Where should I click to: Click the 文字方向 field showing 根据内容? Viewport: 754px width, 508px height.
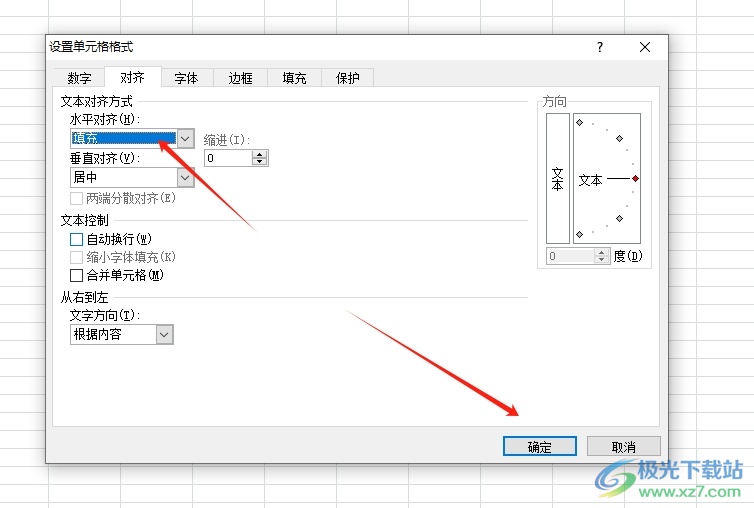(x=113, y=334)
